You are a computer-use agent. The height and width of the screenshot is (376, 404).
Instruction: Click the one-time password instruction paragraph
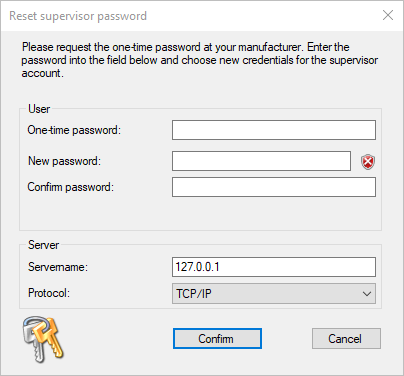coord(200,60)
